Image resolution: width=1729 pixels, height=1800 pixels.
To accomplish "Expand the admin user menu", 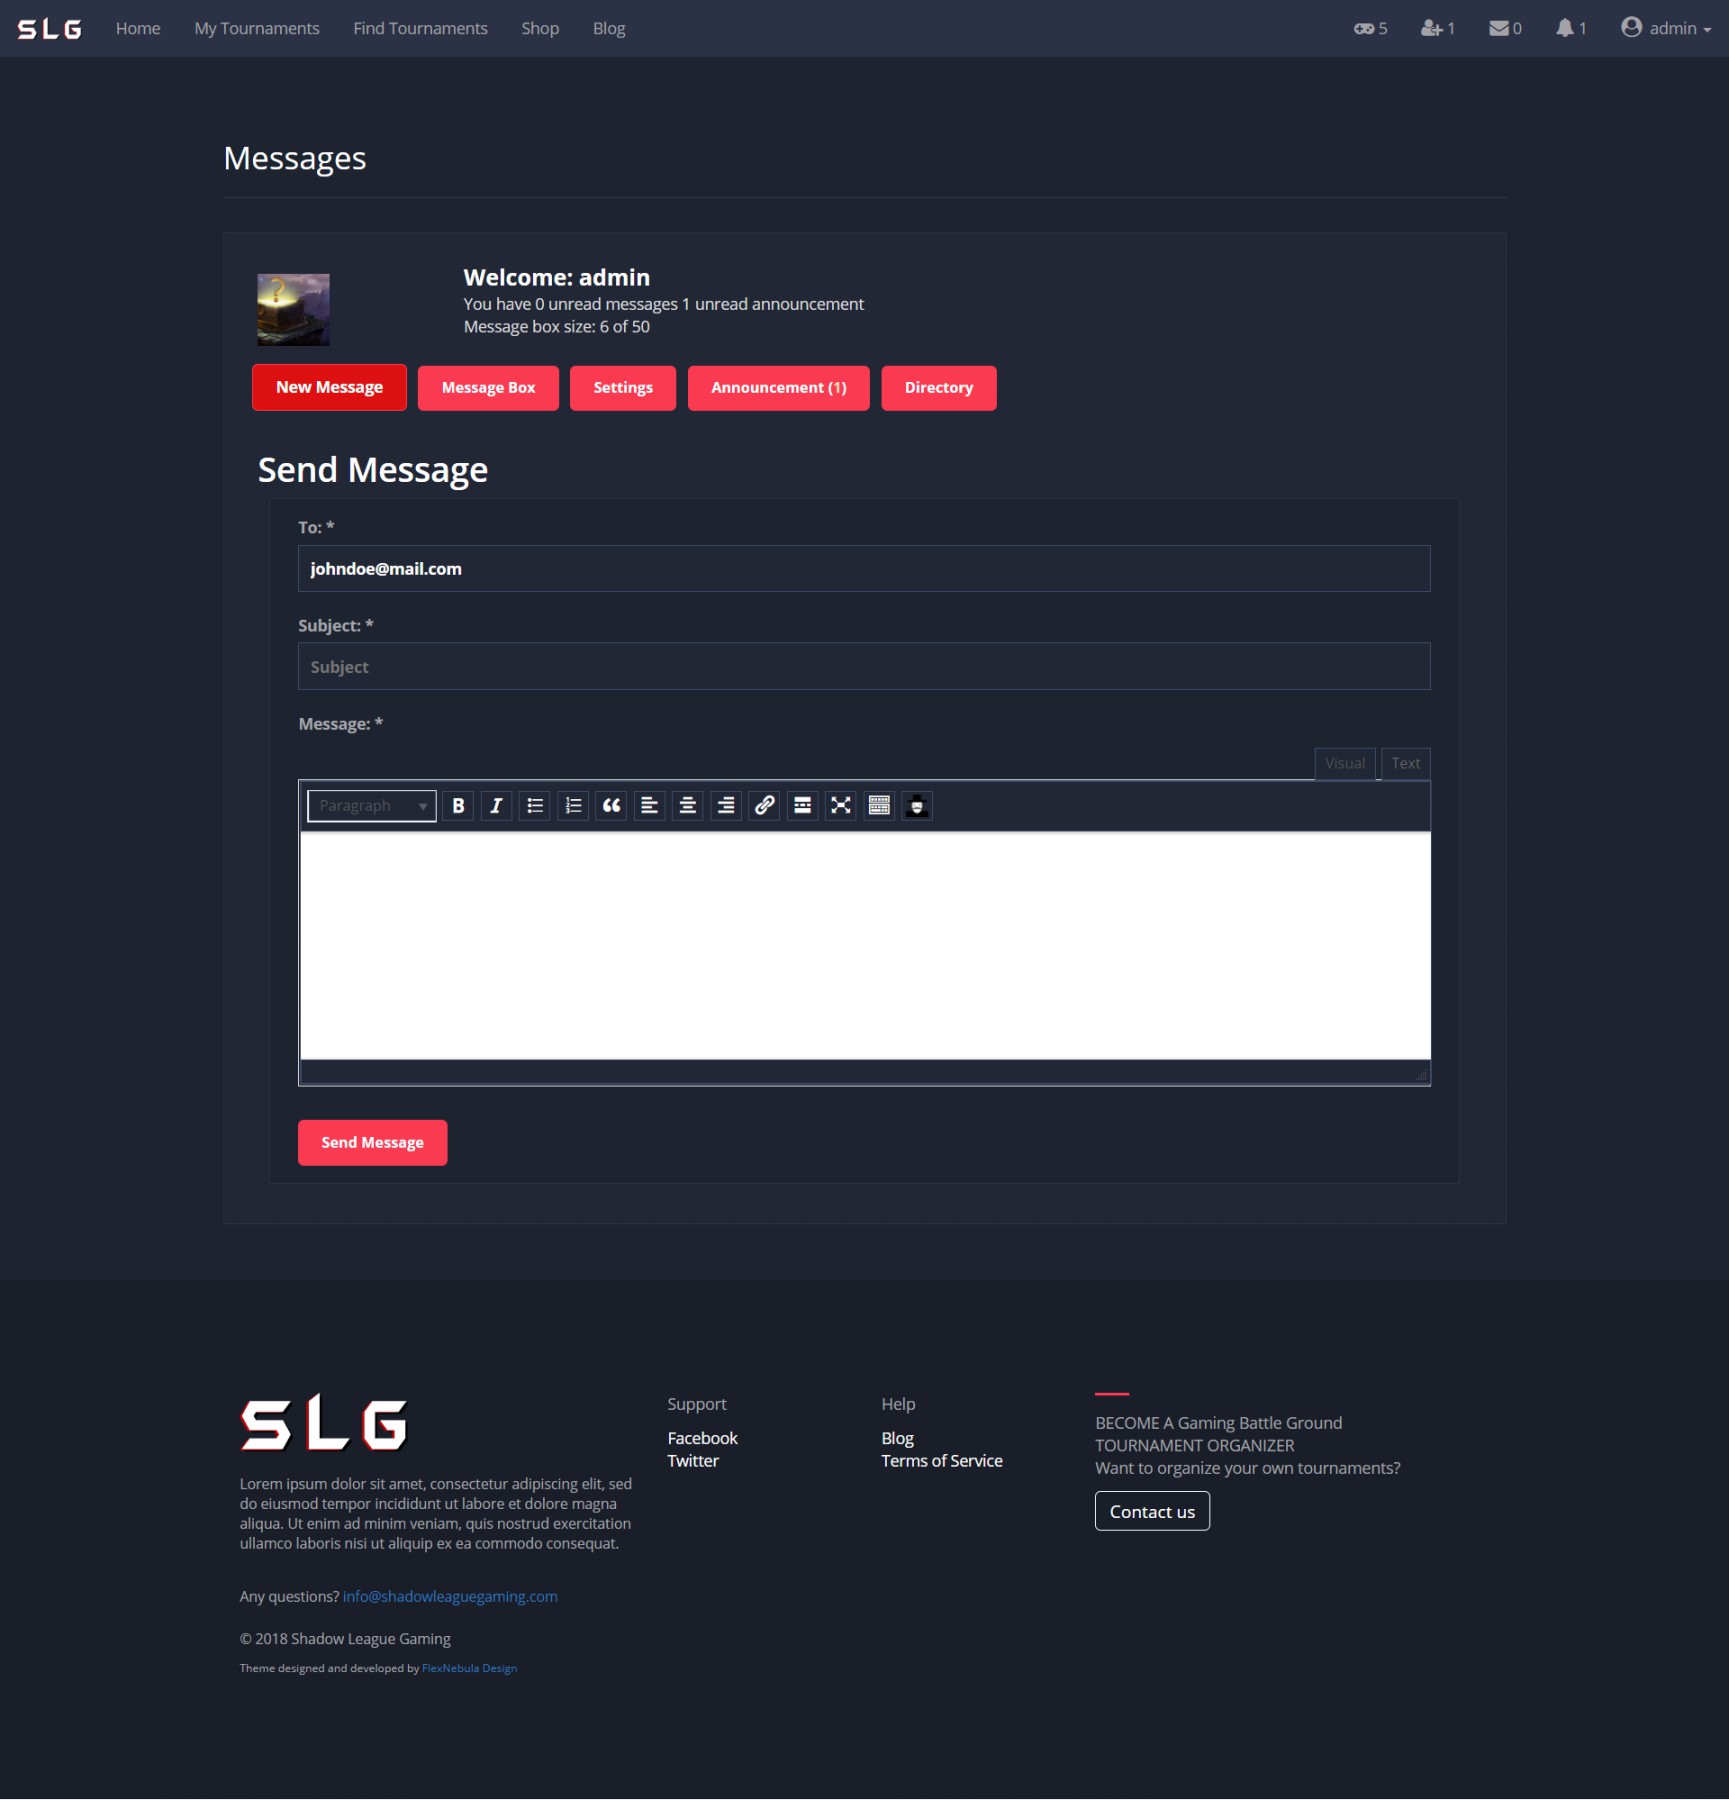I will pyautogui.click(x=1665, y=29).
